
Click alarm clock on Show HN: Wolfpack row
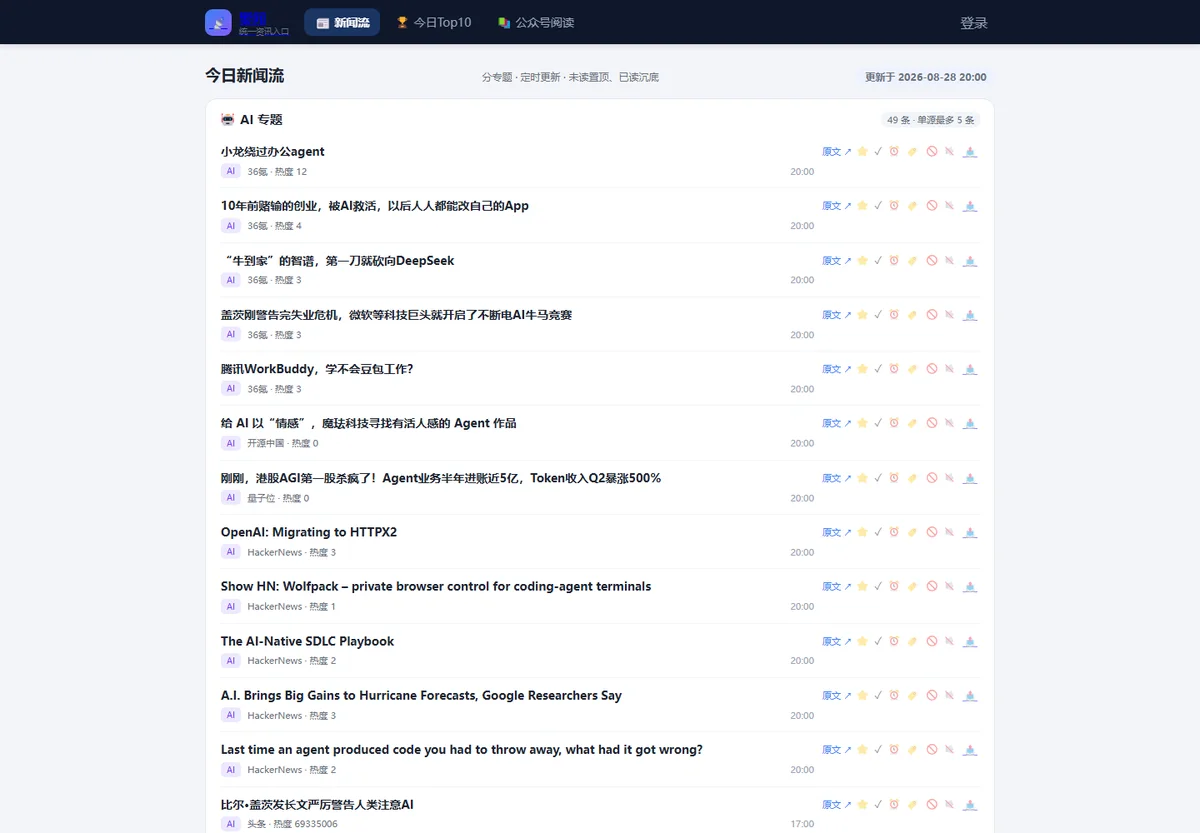click(894, 586)
